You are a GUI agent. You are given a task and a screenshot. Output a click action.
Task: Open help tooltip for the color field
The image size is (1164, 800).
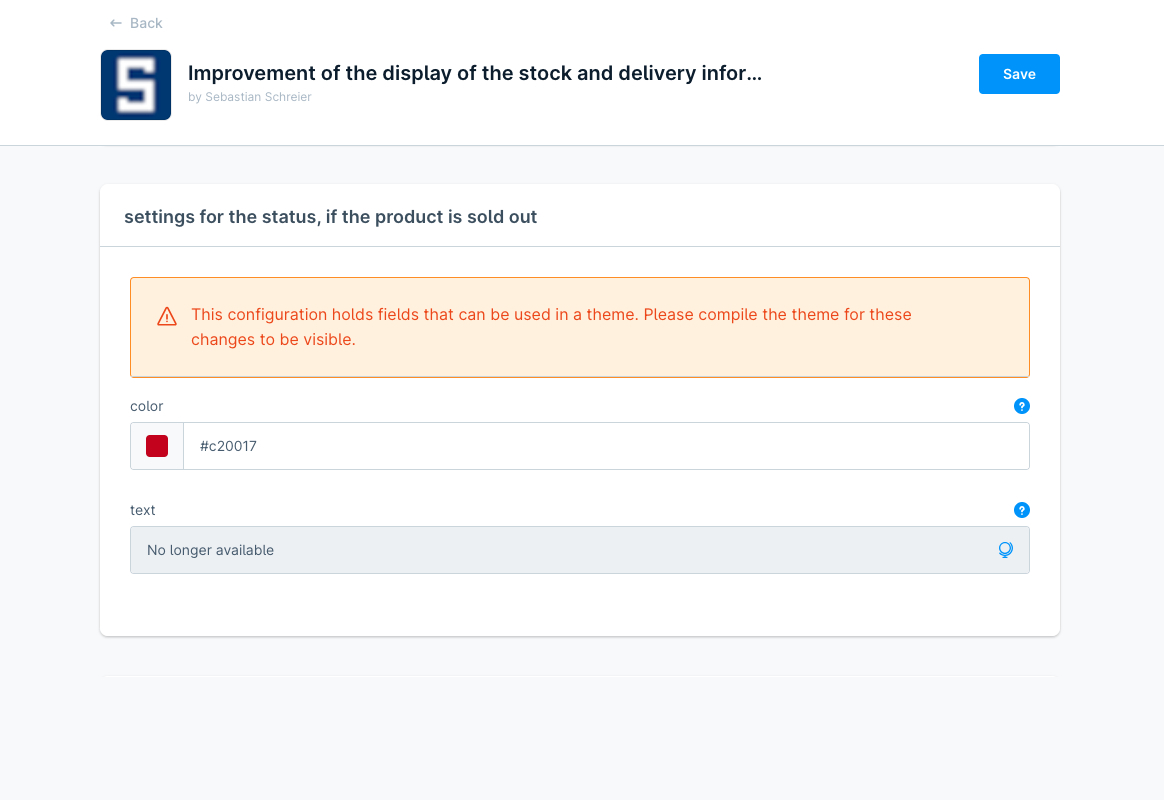pos(1021,406)
